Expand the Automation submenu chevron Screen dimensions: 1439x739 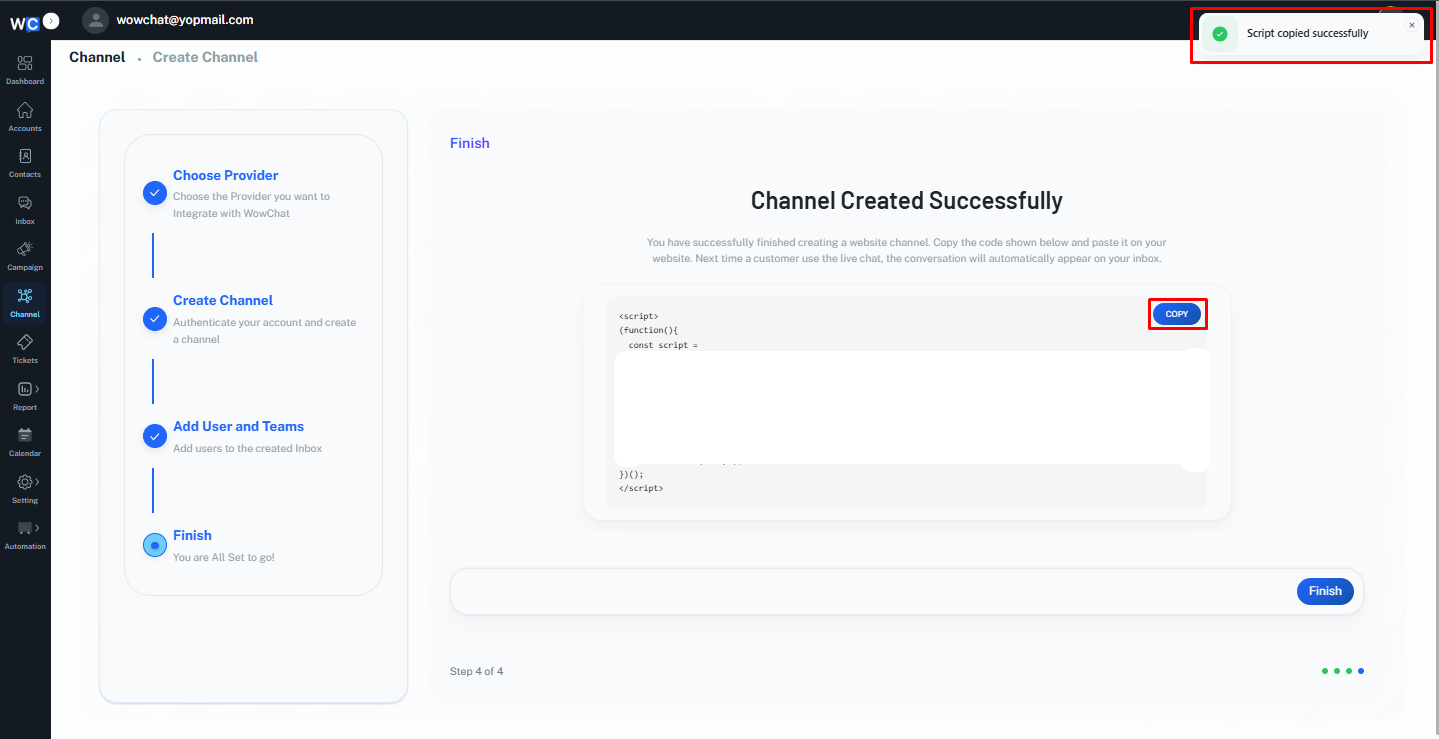[x=37, y=528]
